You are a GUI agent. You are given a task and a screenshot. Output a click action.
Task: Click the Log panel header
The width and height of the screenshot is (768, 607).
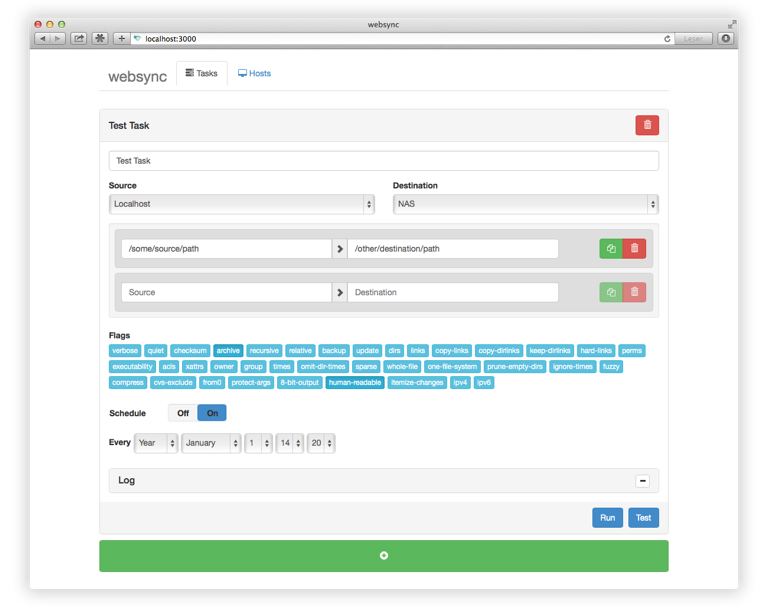[384, 481]
